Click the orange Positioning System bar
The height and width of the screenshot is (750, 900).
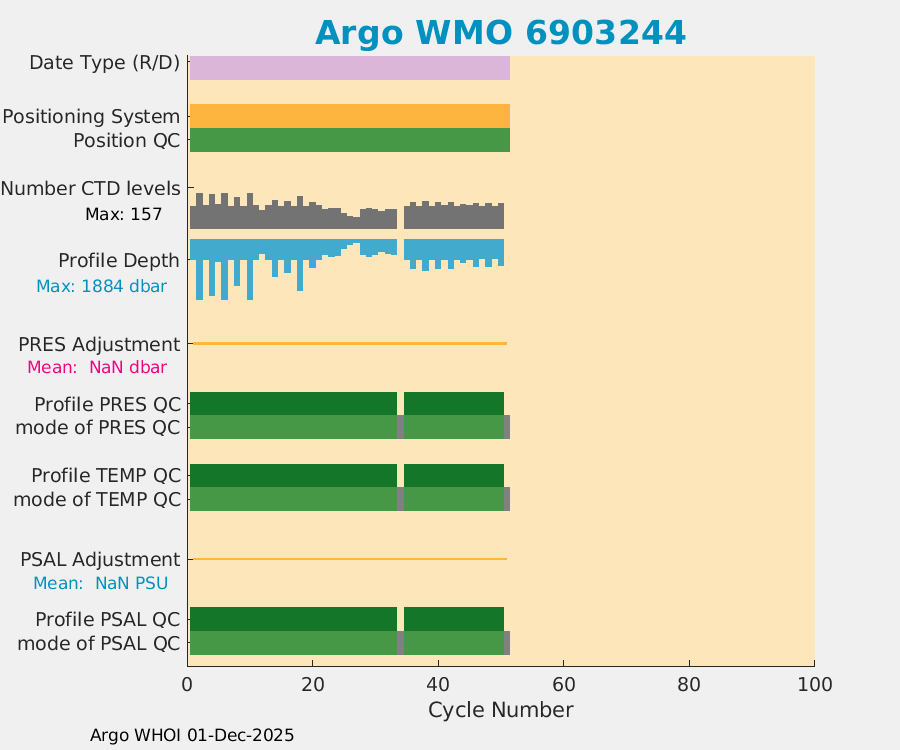[349, 116]
